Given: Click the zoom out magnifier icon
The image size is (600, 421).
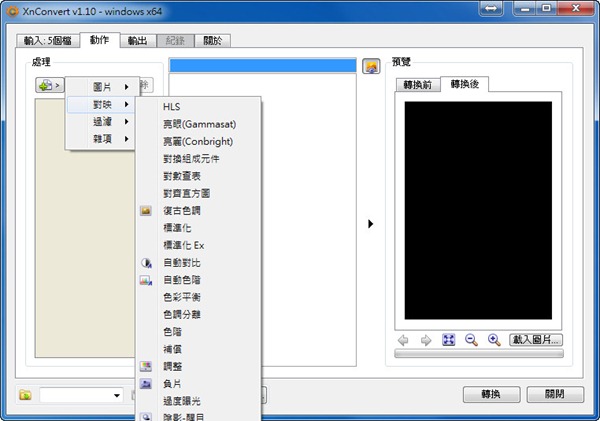Looking at the screenshot, I should [x=471, y=340].
